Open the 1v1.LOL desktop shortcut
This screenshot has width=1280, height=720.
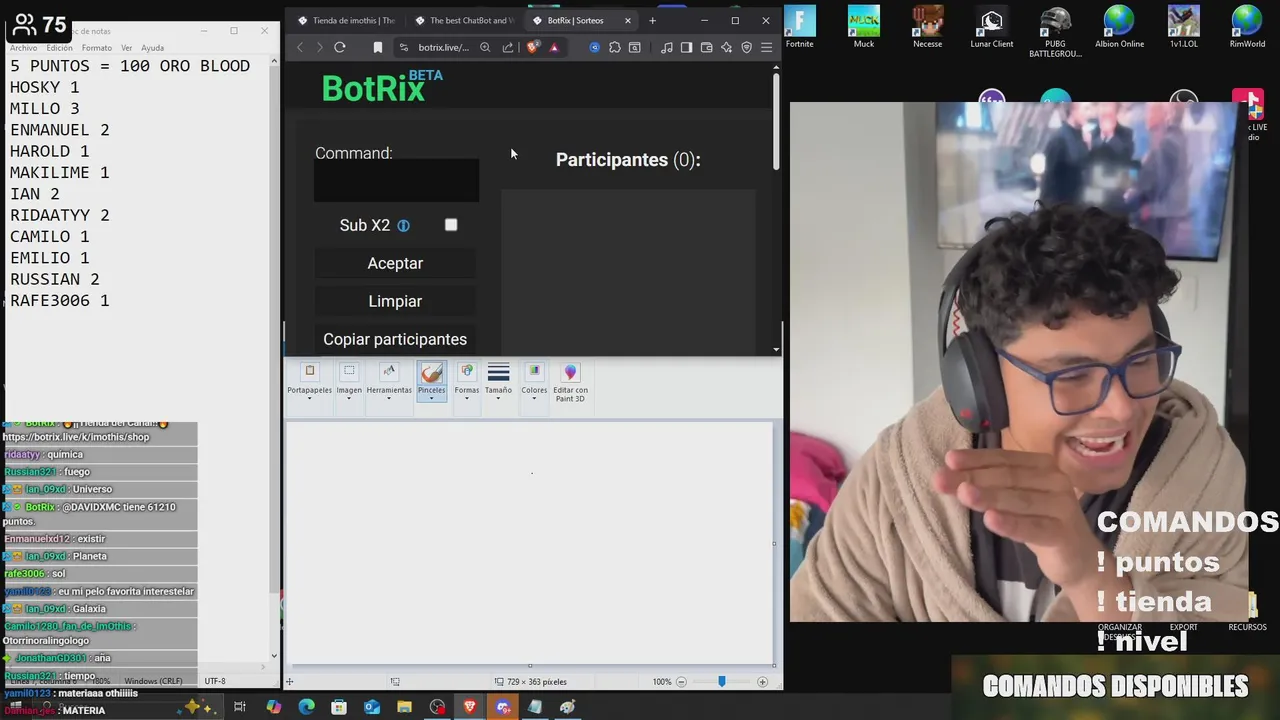click(x=1183, y=27)
